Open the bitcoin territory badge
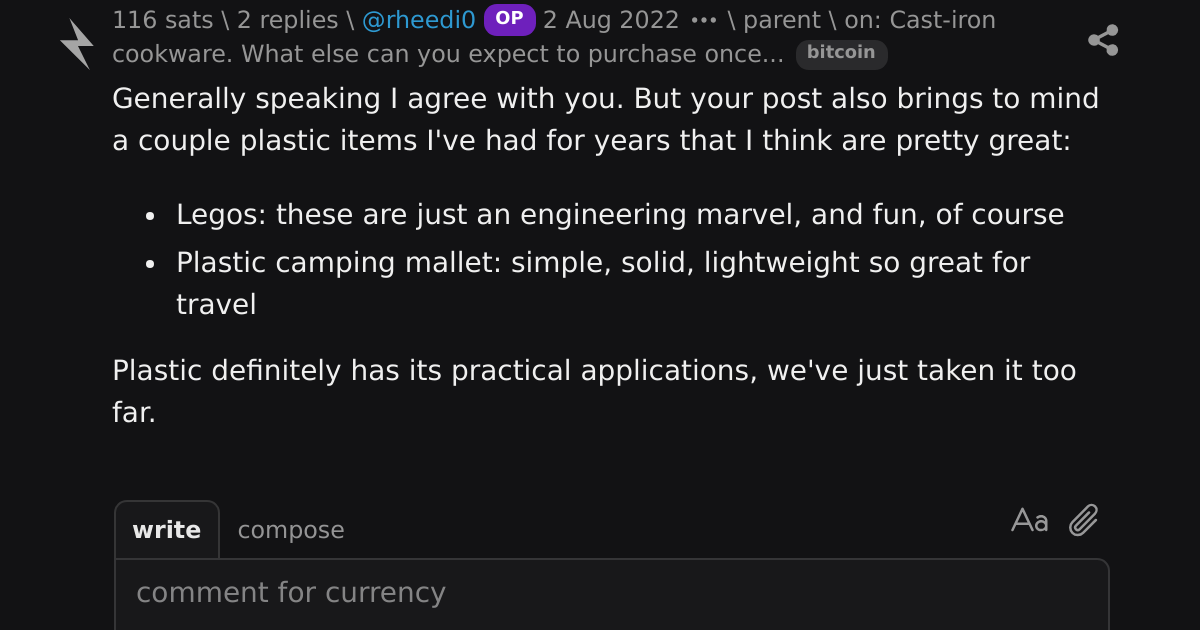This screenshot has height=630, width=1200. 841,54
